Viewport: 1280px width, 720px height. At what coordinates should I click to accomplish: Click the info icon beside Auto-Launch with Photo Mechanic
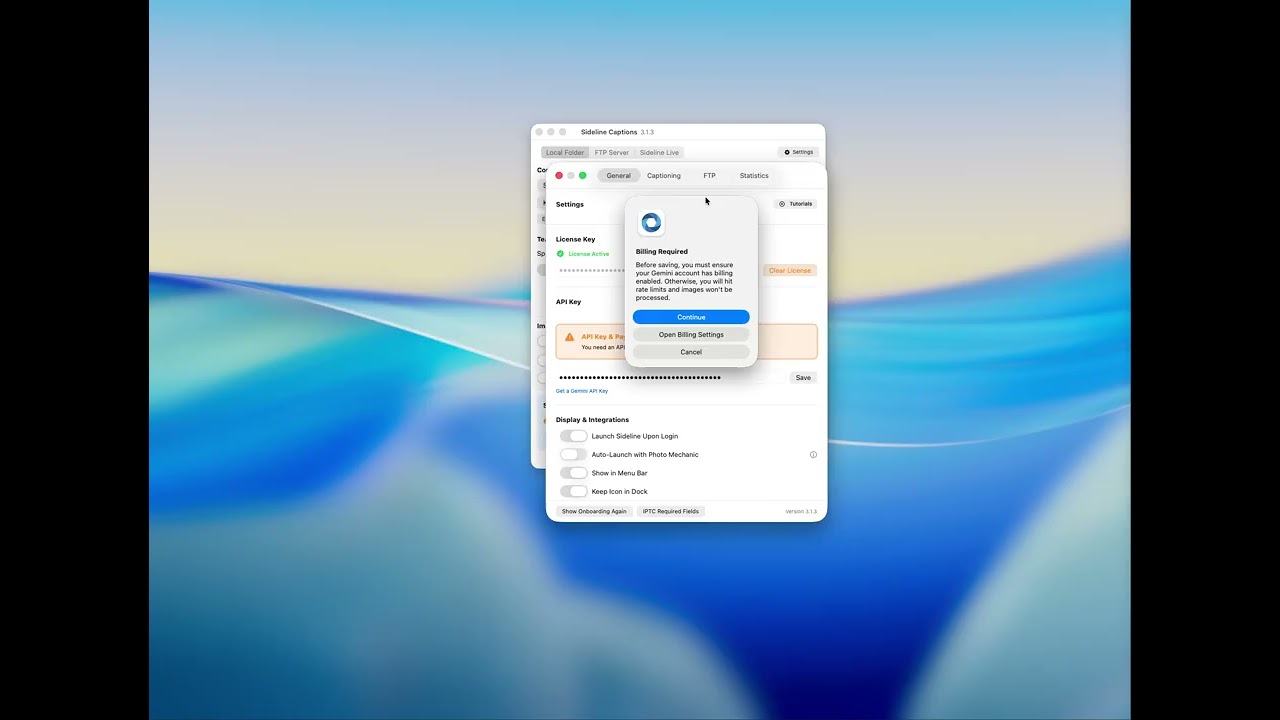tap(813, 455)
